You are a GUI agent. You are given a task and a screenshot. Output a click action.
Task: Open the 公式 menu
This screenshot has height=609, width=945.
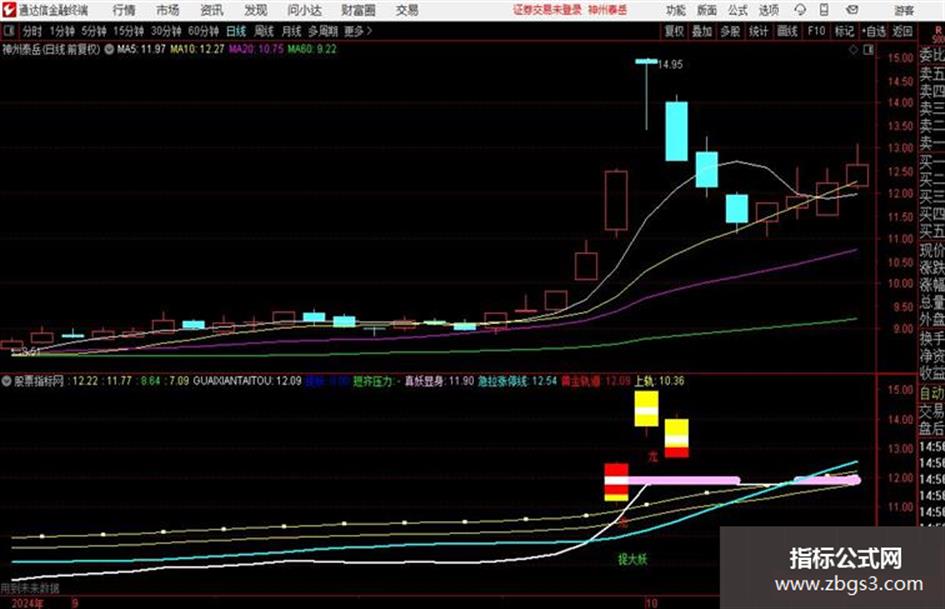point(737,10)
